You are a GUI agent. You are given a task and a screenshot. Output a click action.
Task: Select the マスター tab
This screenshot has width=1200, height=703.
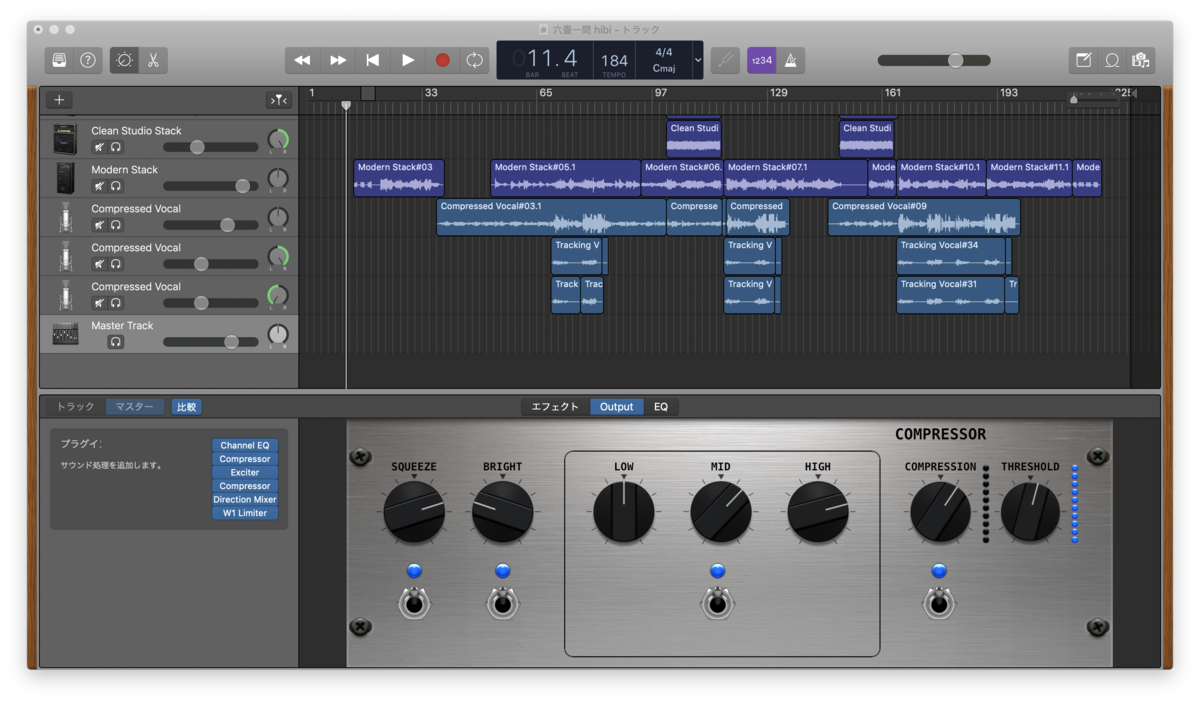click(x=134, y=407)
